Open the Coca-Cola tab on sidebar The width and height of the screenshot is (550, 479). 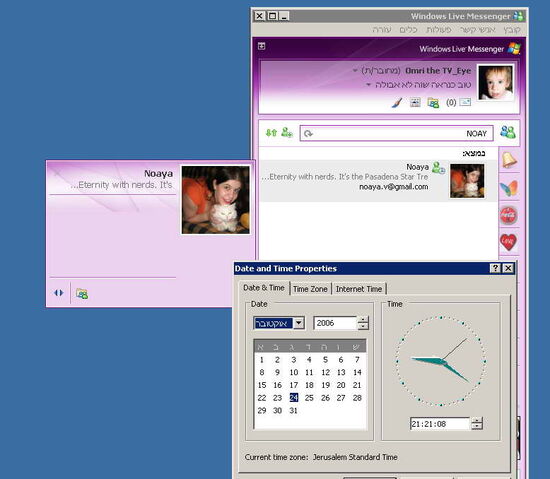tap(508, 215)
